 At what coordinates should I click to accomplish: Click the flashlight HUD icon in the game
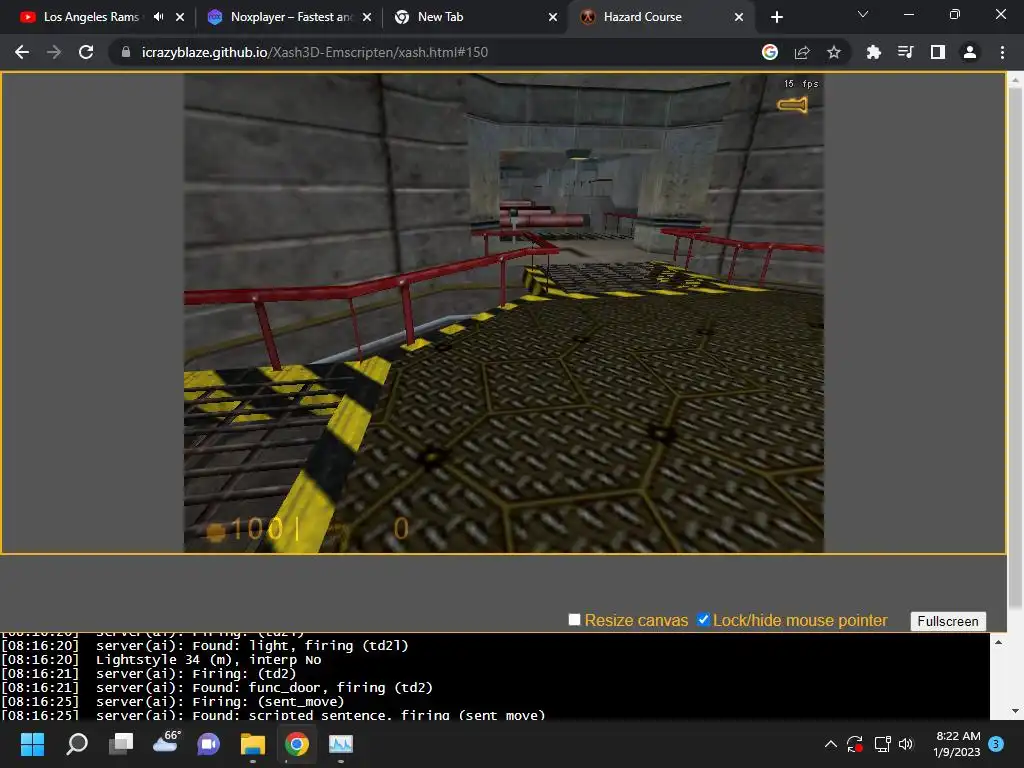[792, 104]
